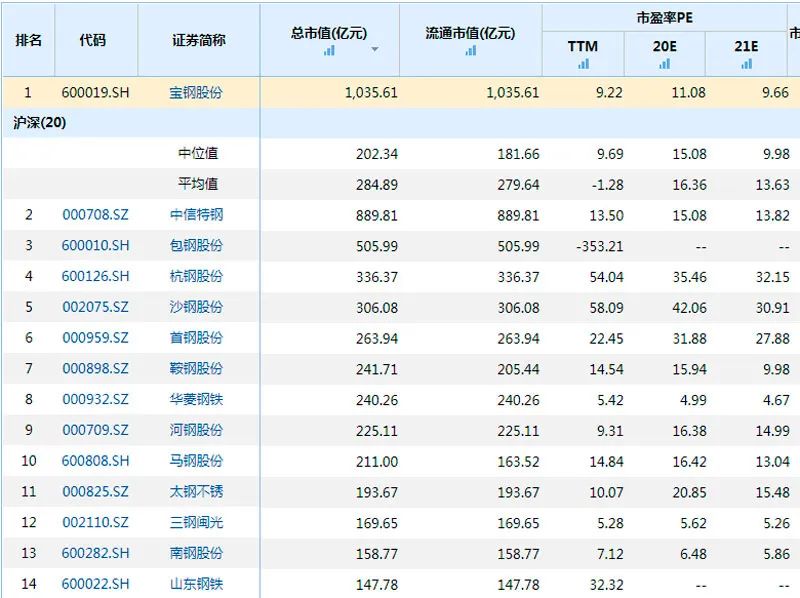This screenshot has height=598, width=800.
Task: Select total market cap 889.81 of 中信特钢
Action: click(377, 215)
